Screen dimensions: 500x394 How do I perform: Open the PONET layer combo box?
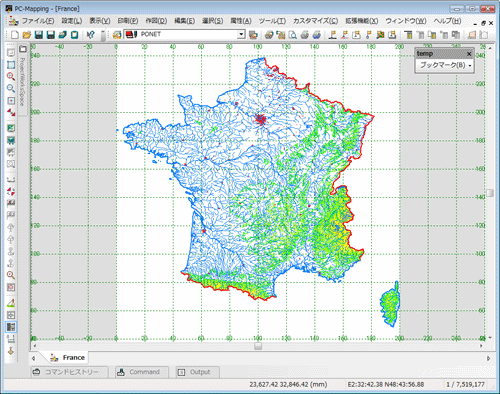[x=184, y=34]
